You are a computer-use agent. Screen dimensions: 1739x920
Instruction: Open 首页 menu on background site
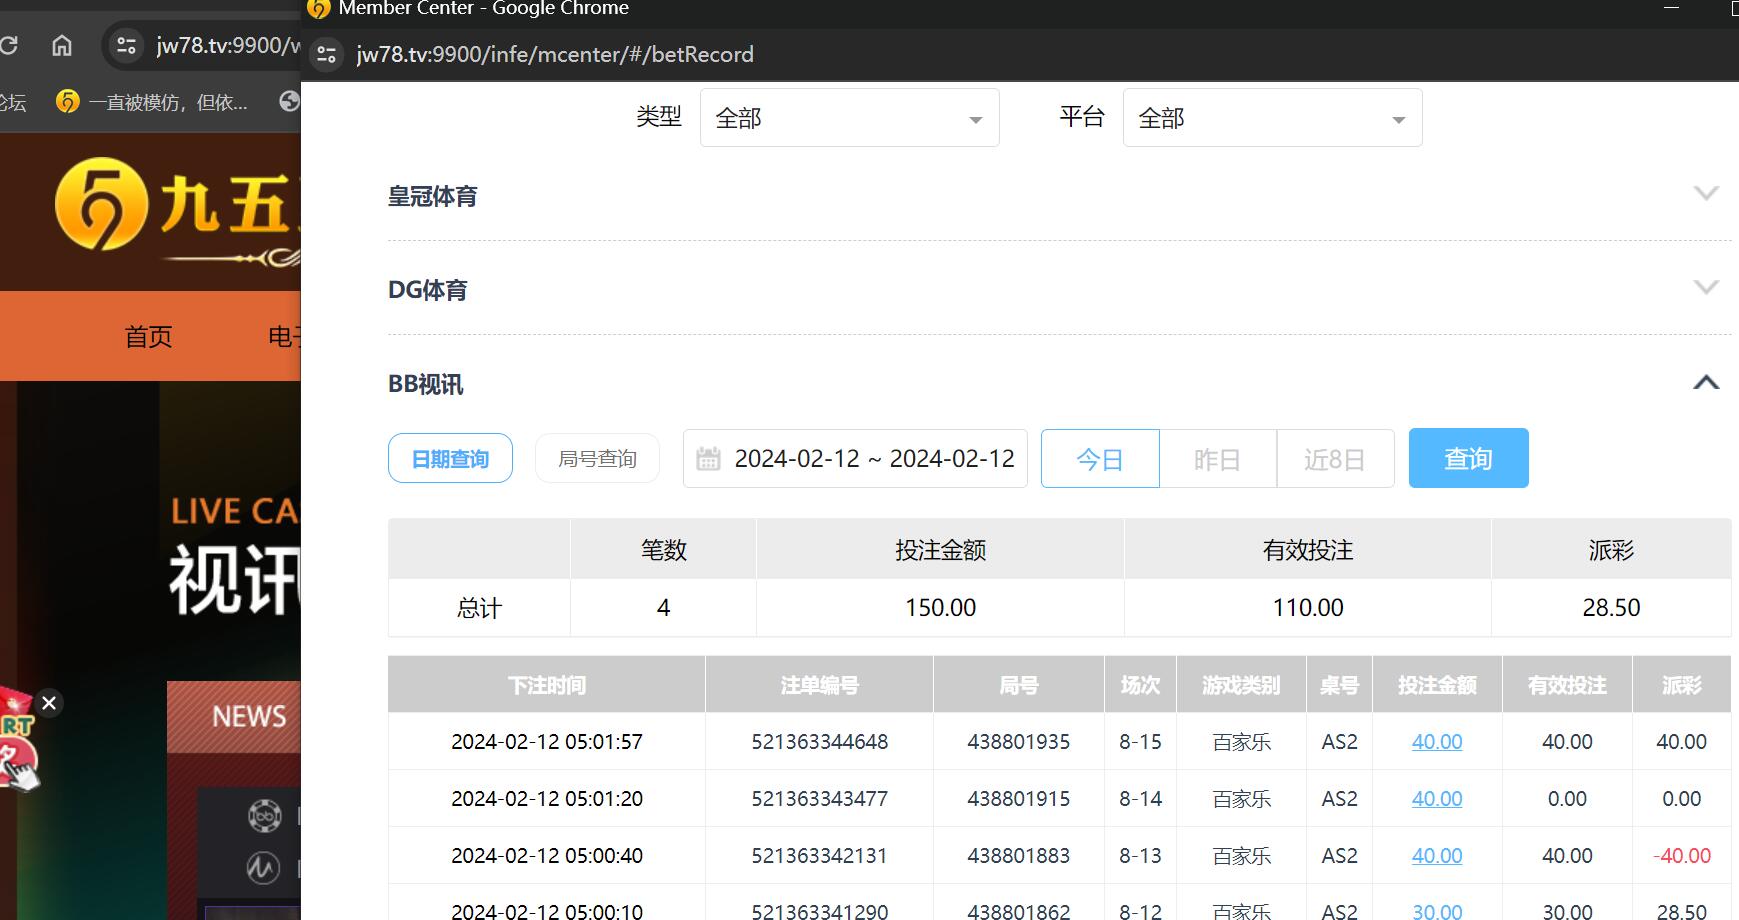(148, 336)
